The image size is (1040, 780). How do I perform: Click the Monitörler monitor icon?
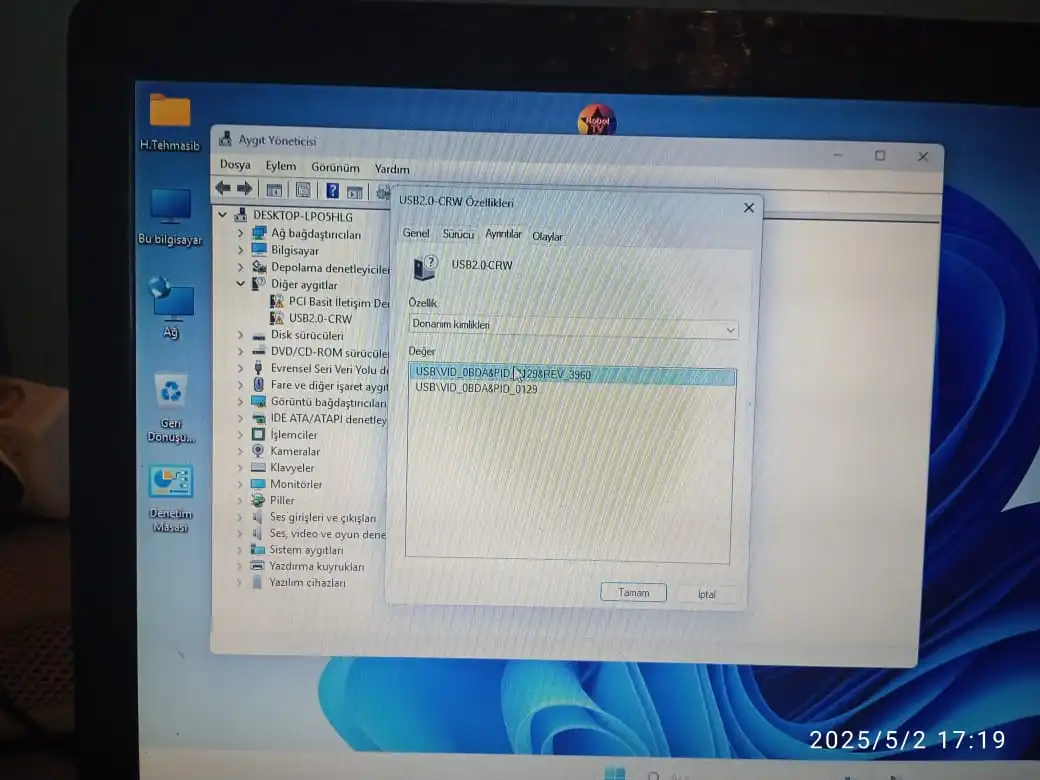(x=258, y=484)
